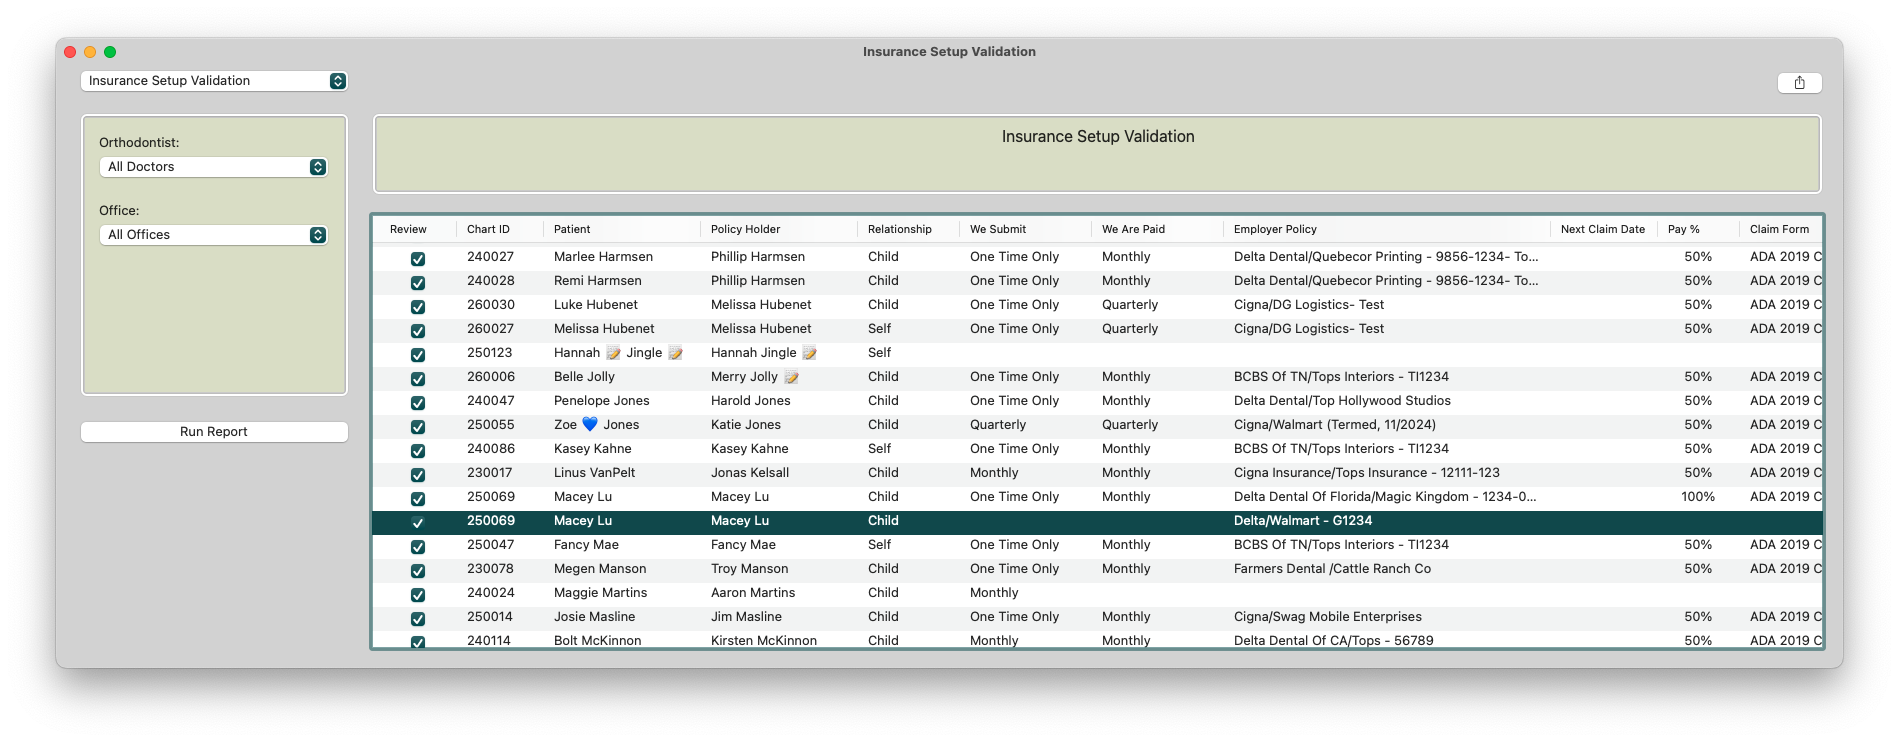Toggle review checkbox for Fancy Mae
The image size is (1899, 742).
point(418,546)
